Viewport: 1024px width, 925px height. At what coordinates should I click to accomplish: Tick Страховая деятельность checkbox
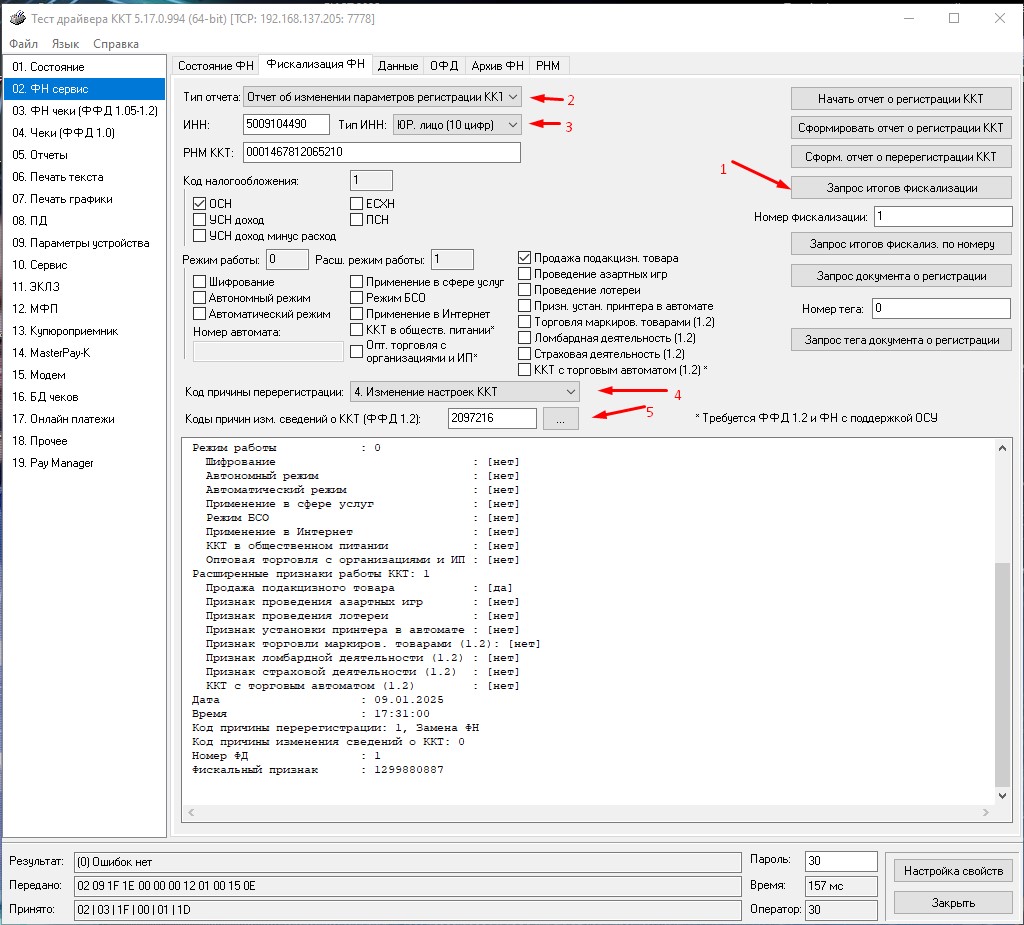click(524, 353)
